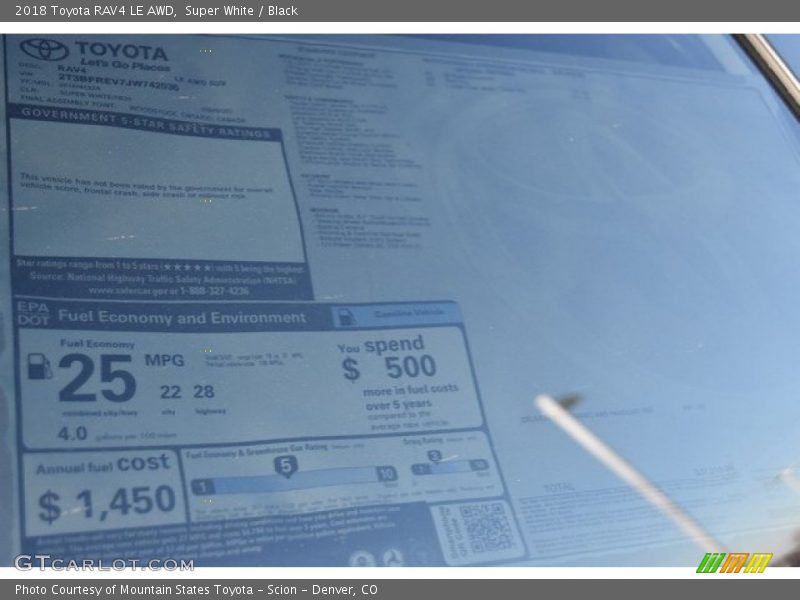
Task: Click the greenhouse gas rating 5 marker
Action: [x=286, y=466]
